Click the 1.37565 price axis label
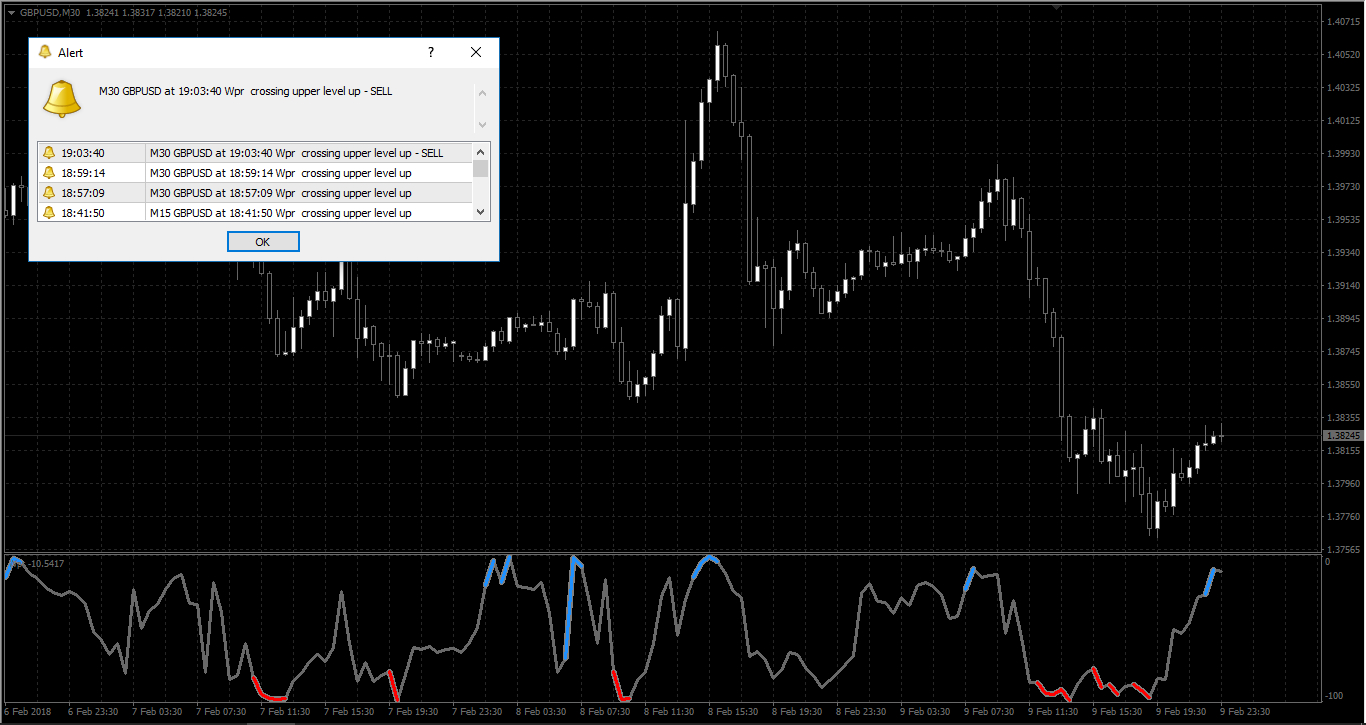This screenshot has height=725, width=1366. 1343,549
